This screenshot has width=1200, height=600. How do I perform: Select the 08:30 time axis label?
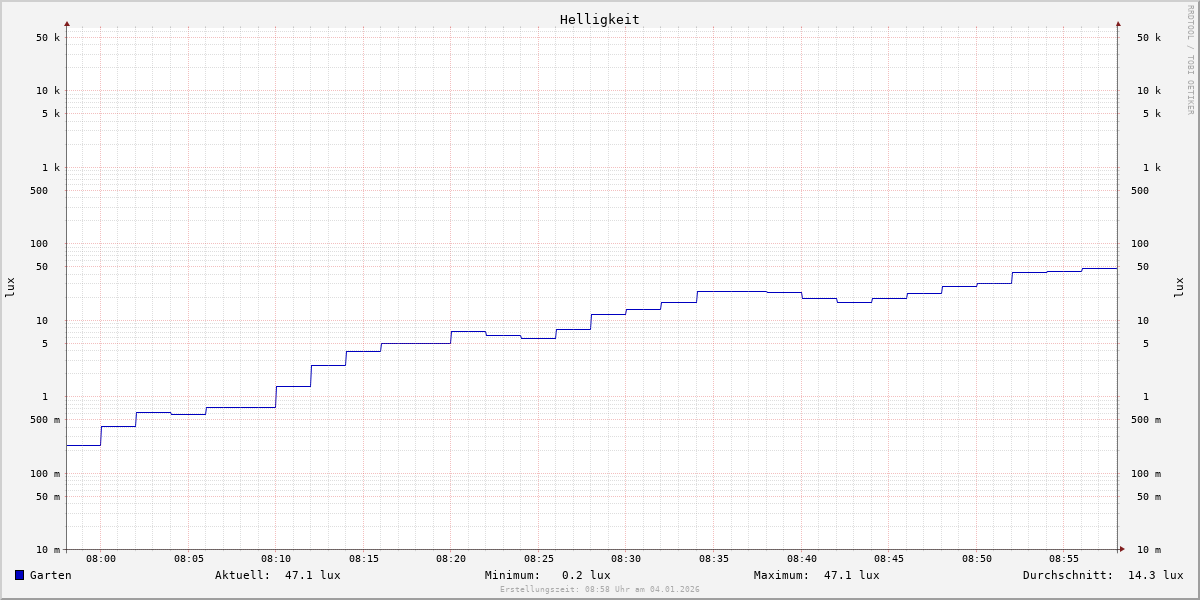pyautogui.click(x=626, y=559)
